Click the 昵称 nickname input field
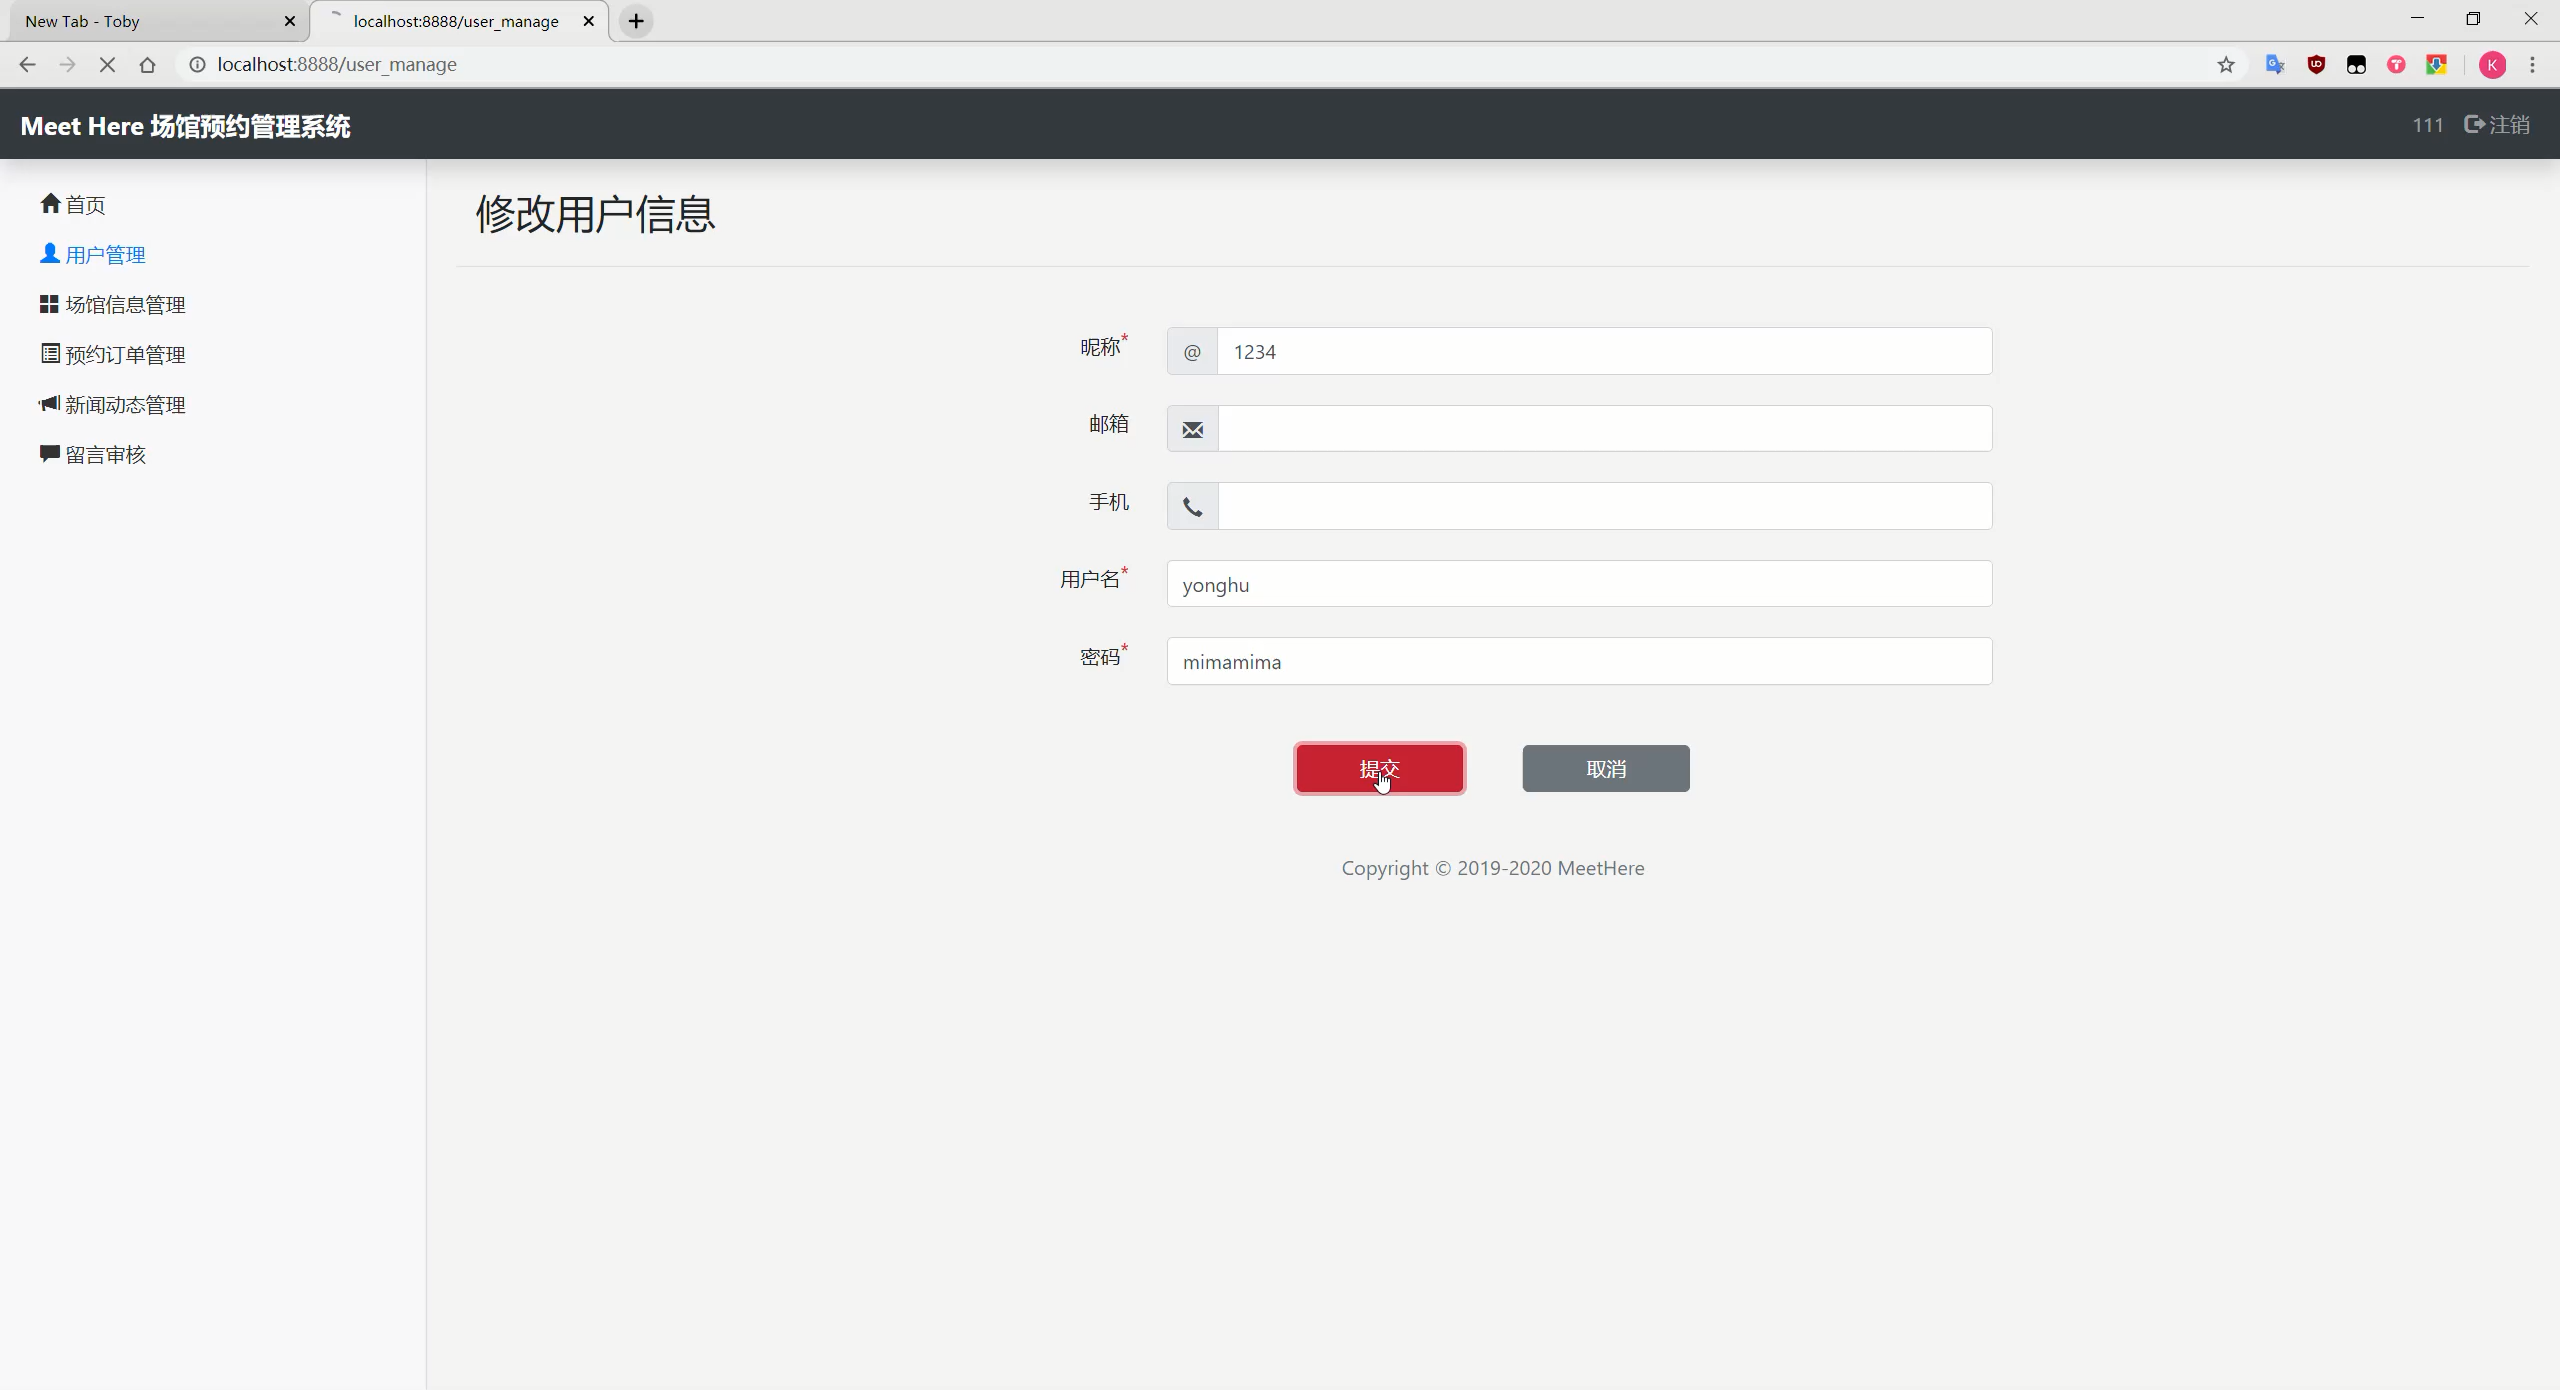2560x1390 pixels. coord(1604,351)
